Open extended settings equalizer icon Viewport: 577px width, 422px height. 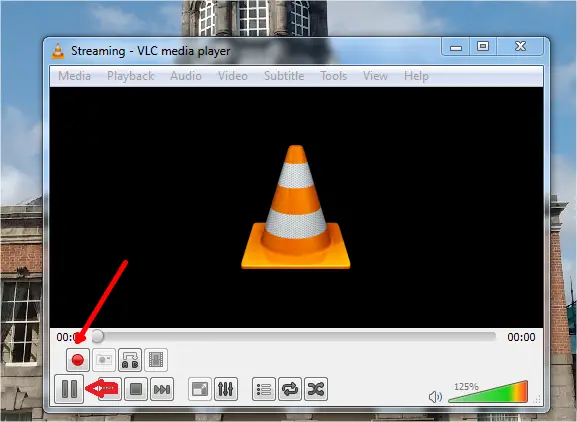click(226, 389)
